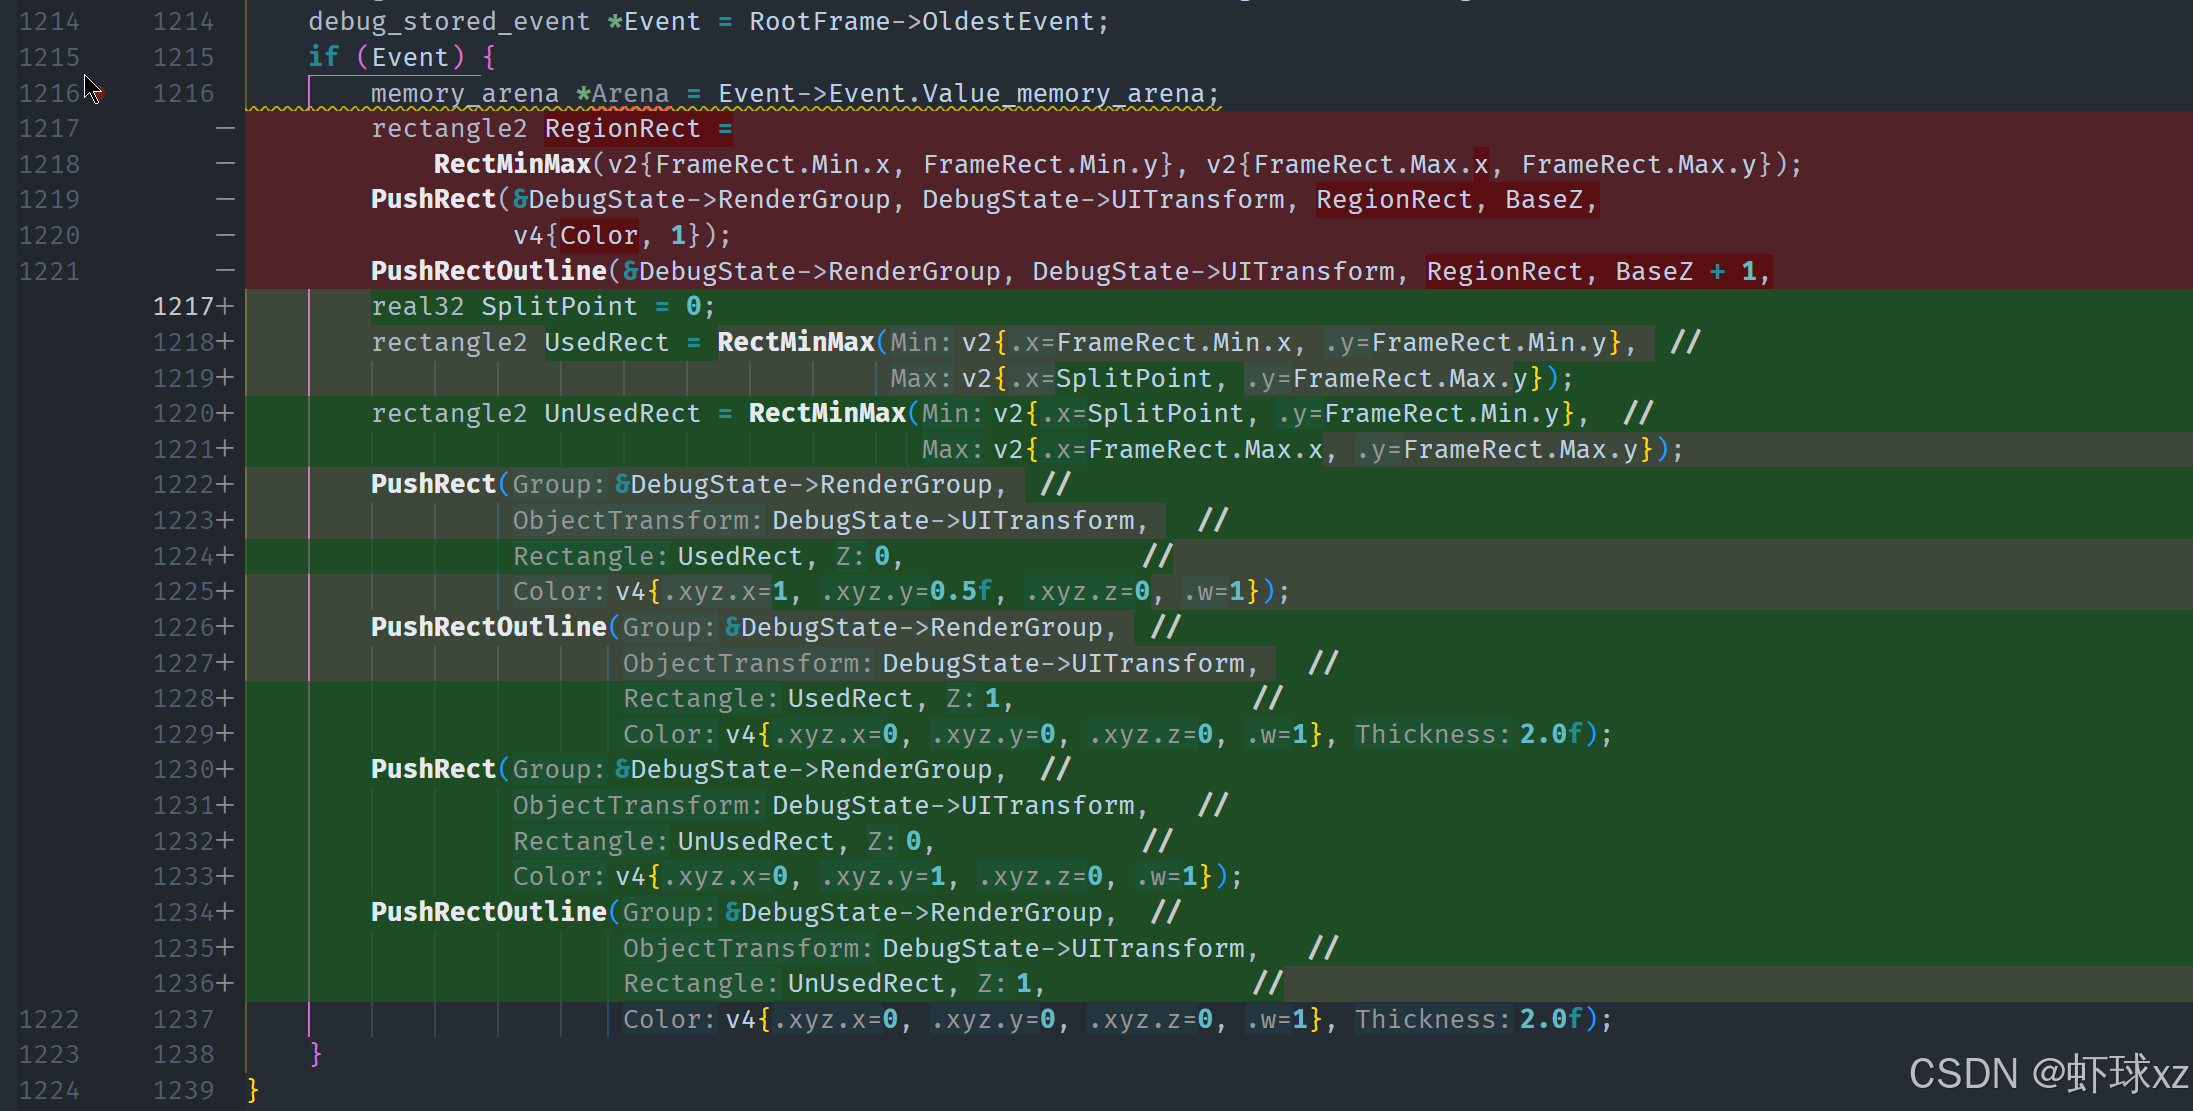Click the minus marker on deleted line 1219
The height and width of the screenshot is (1111, 2193).
(x=225, y=199)
